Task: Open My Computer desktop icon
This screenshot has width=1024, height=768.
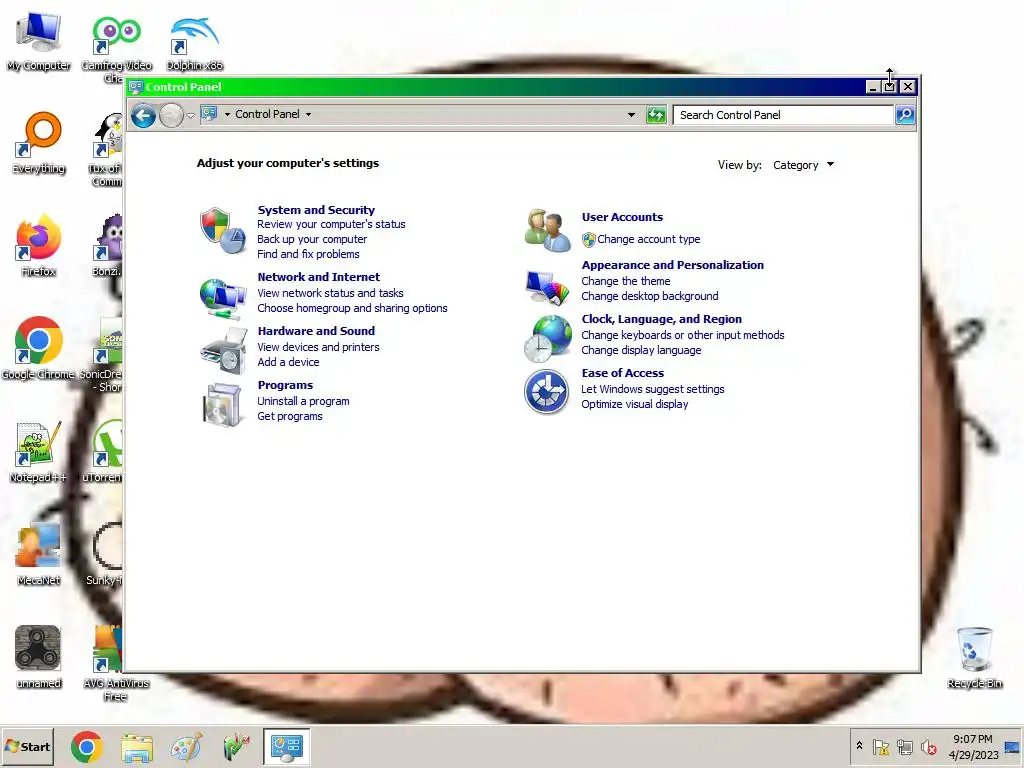Action: click(x=39, y=41)
